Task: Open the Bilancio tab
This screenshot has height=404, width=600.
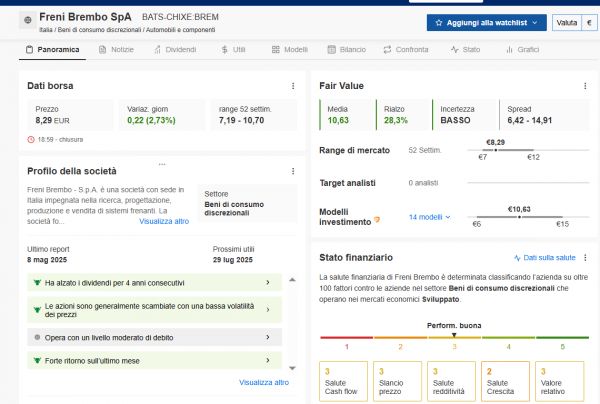Action: click(347, 50)
